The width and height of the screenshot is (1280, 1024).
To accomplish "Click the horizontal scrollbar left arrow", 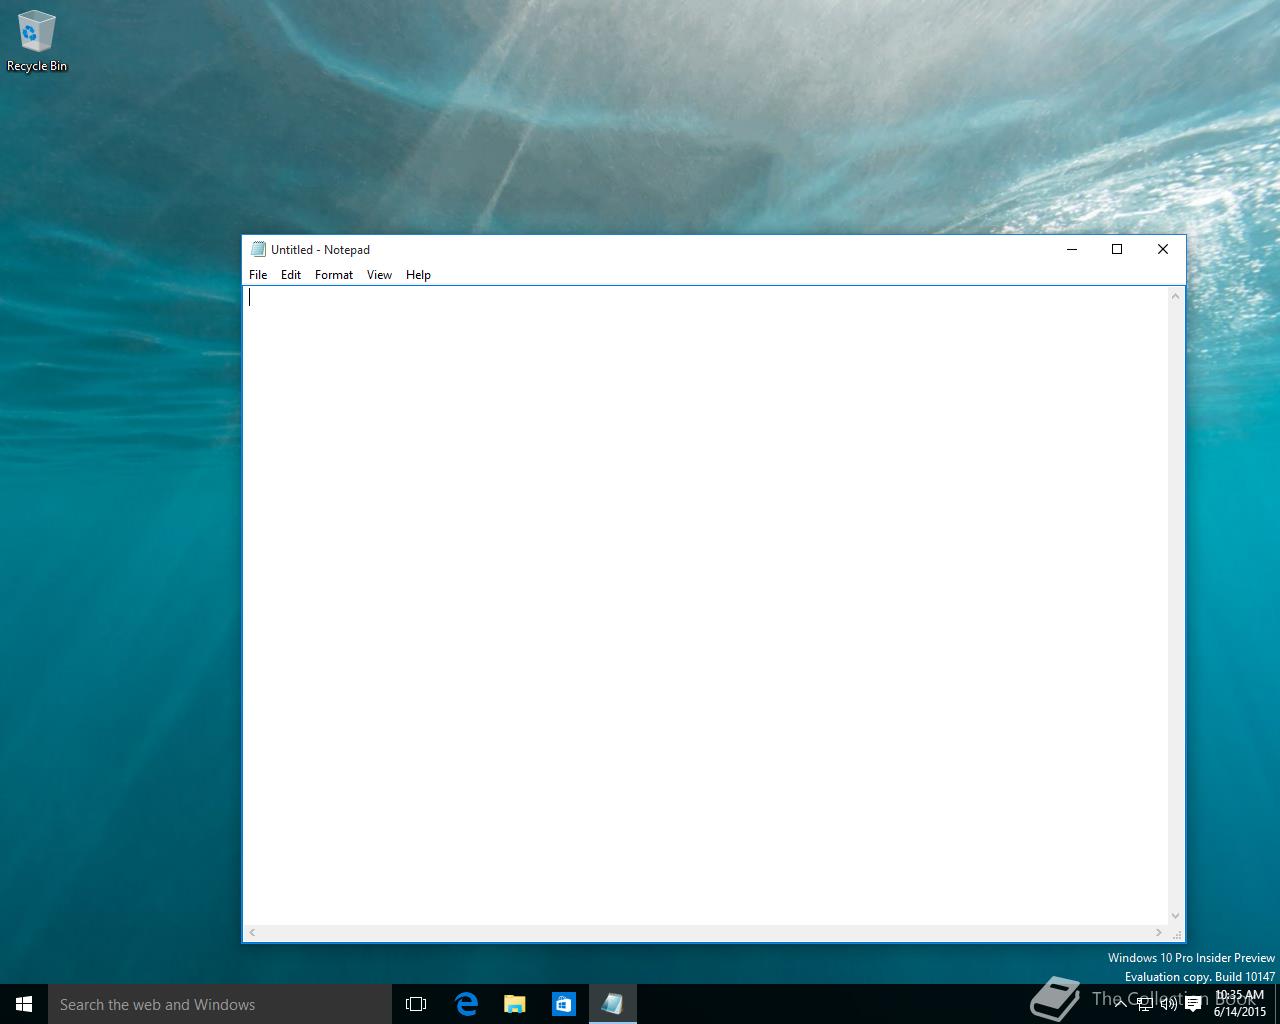I will point(252,933).
